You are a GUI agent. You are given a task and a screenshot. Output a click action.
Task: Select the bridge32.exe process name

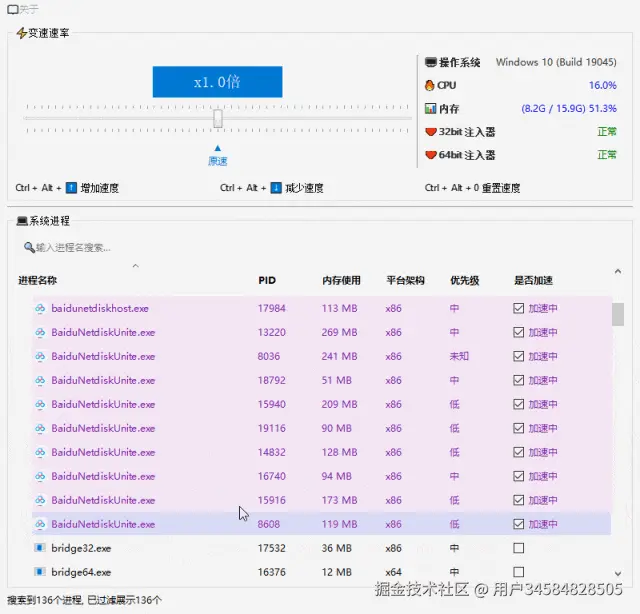coord(81,548)
